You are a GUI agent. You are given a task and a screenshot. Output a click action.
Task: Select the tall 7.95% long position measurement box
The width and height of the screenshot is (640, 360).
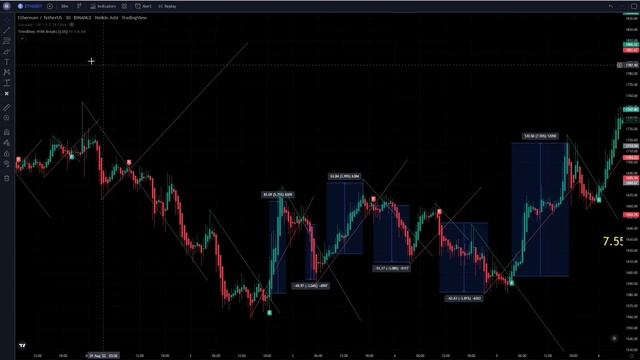(540, 209)
